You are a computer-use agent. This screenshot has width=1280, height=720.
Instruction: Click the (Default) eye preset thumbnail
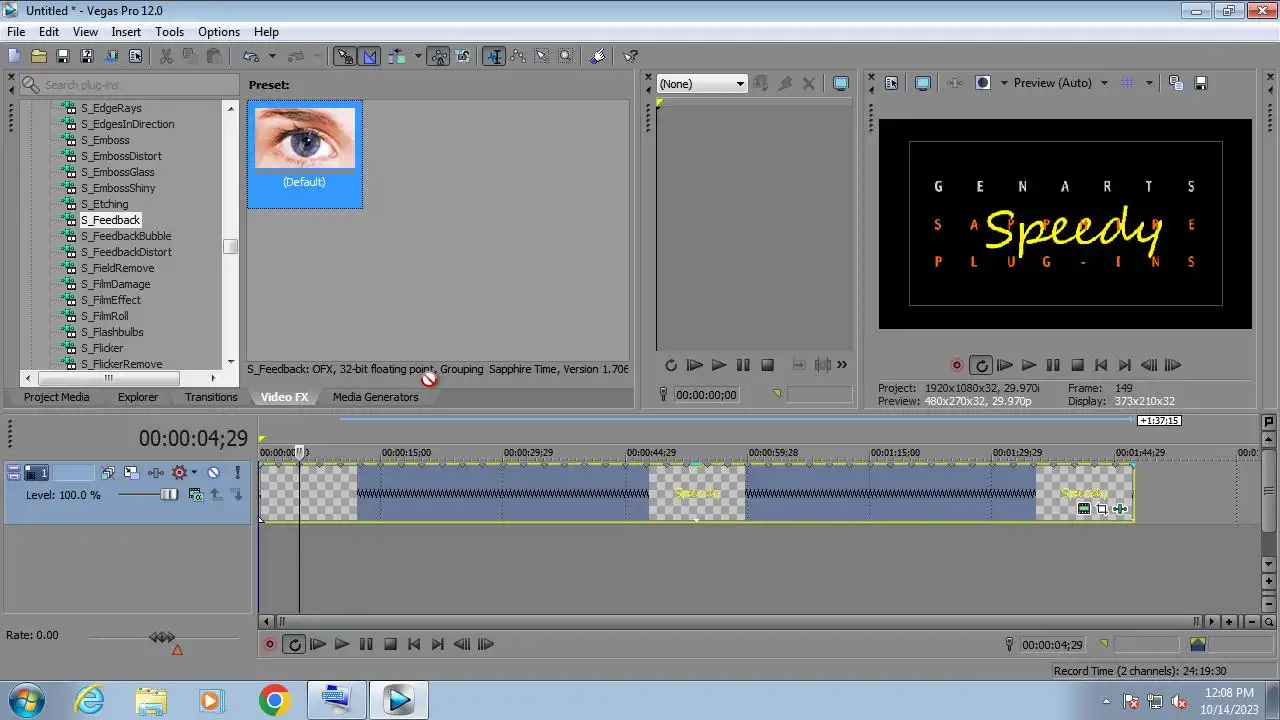(305, 155)
